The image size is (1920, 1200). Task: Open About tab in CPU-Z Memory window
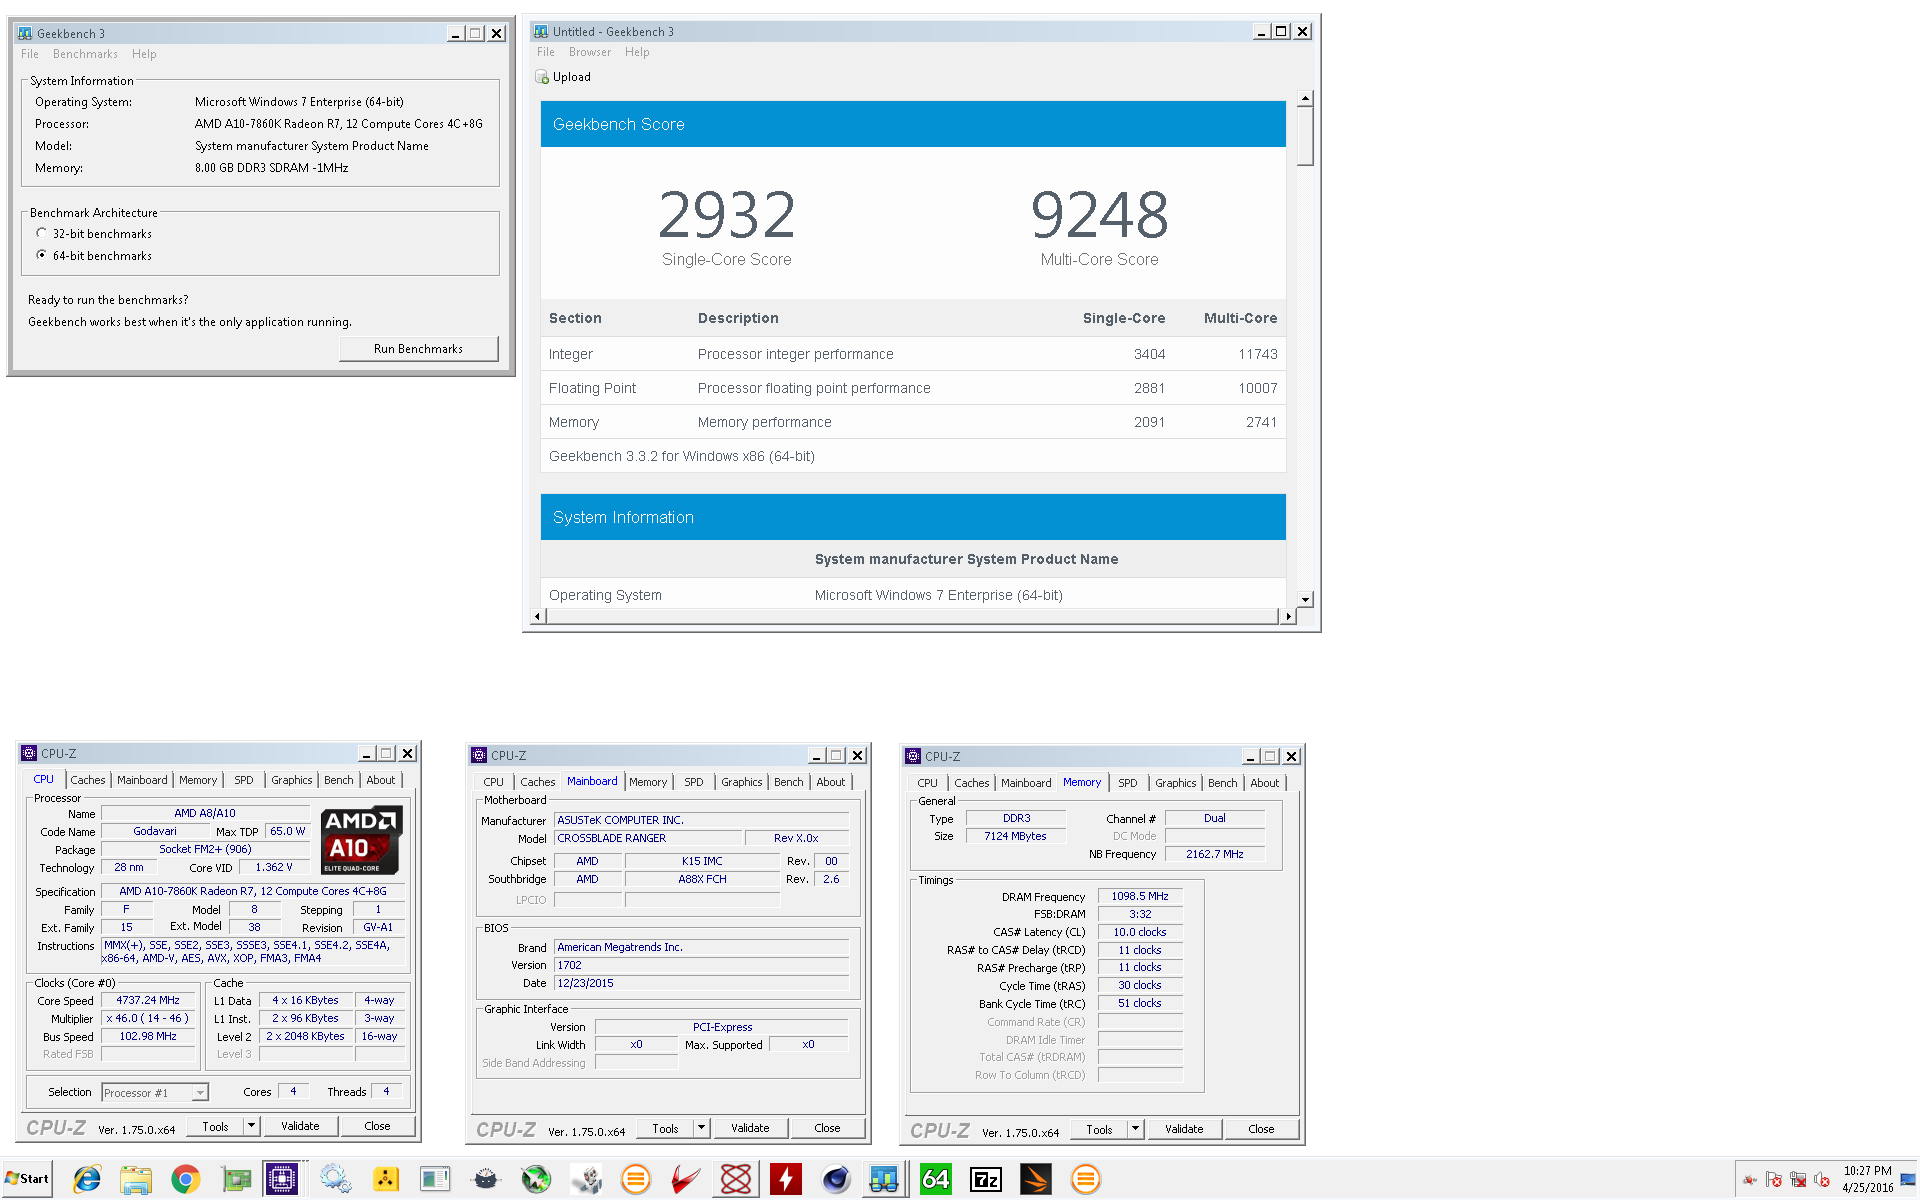click(1265, 783)
